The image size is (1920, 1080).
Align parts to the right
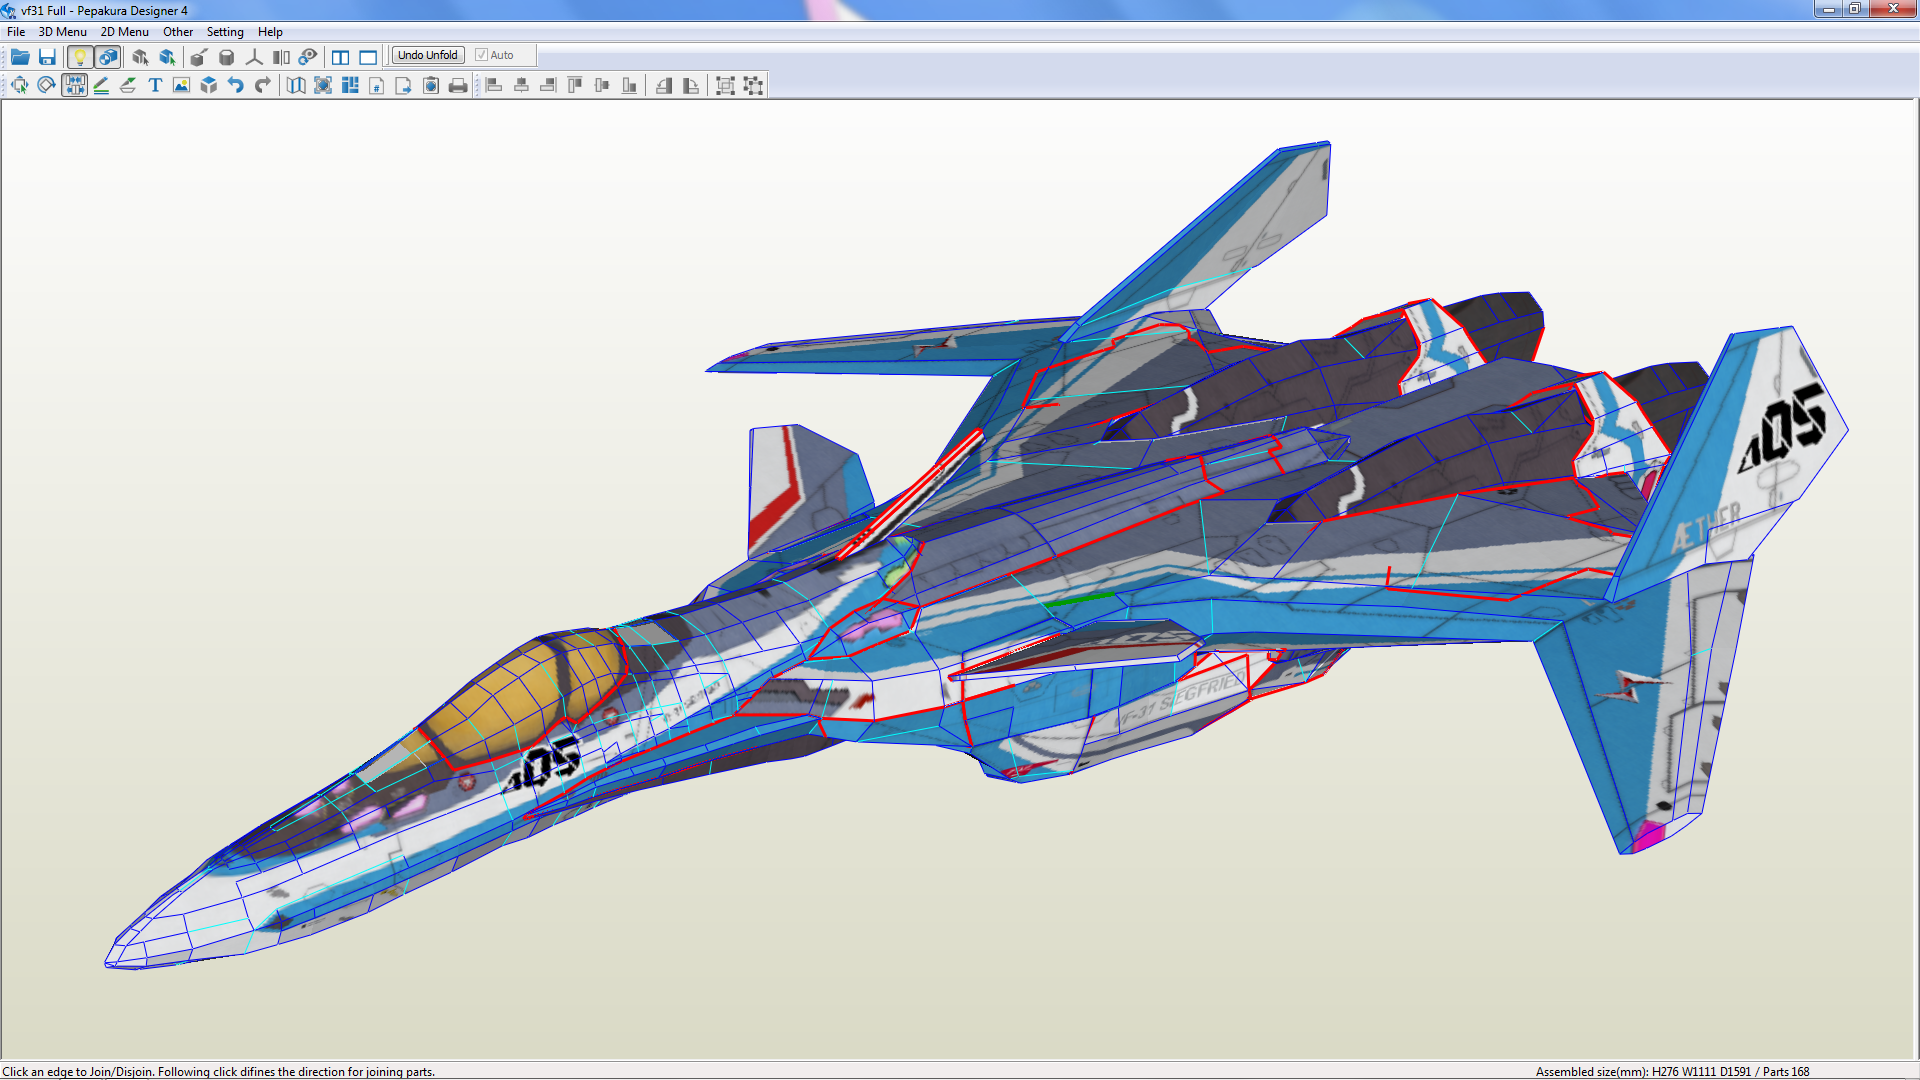pyautogui.click(x=548, y=85)
